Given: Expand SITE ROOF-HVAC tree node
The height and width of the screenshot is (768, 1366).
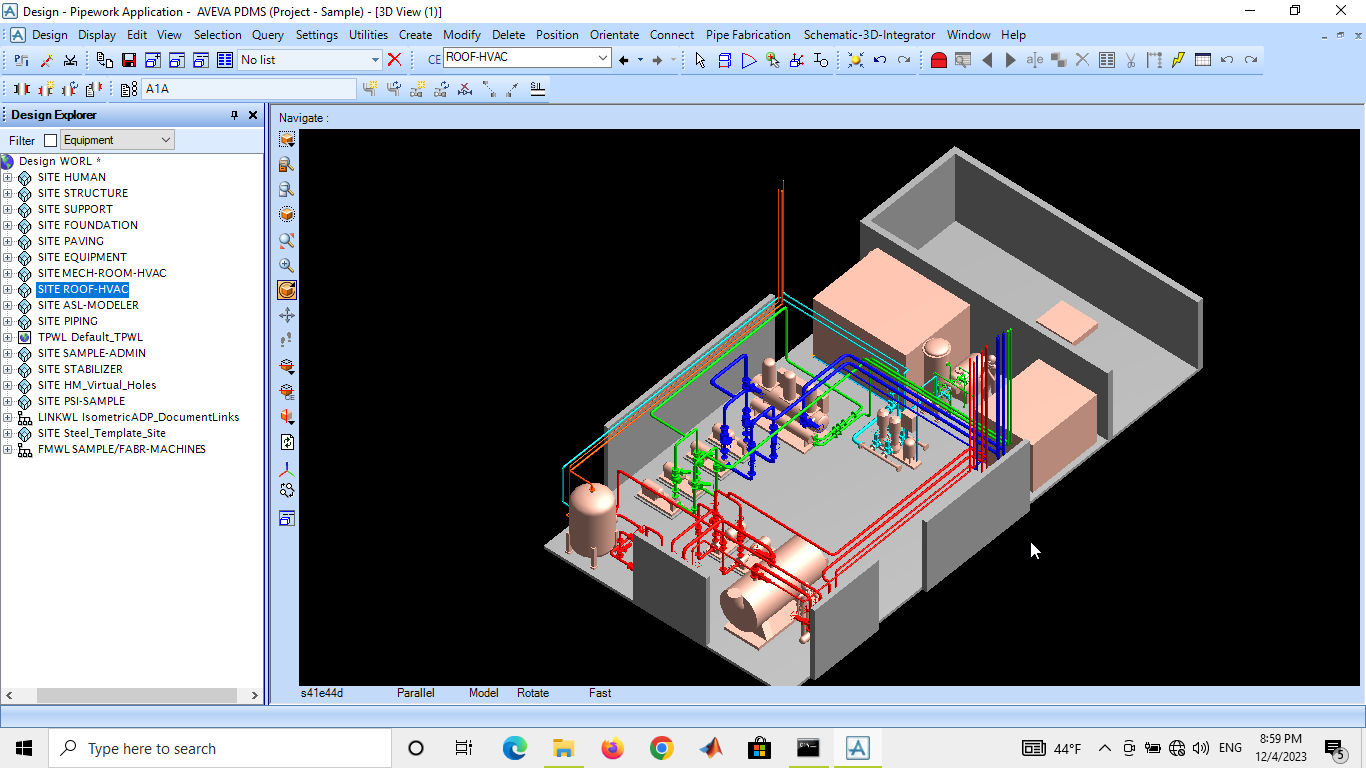Looking at the screenshot, I should pyautogui.click(x=8, y=289).
